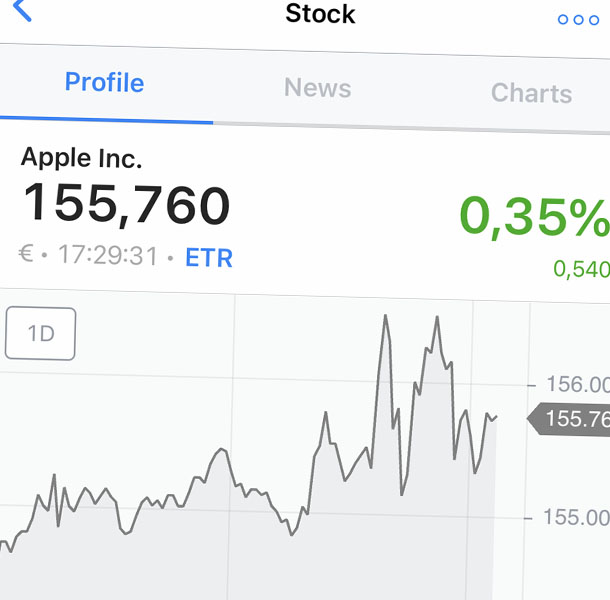Select the 1D time range button
610x600 pixels.
tap(41, 333)
